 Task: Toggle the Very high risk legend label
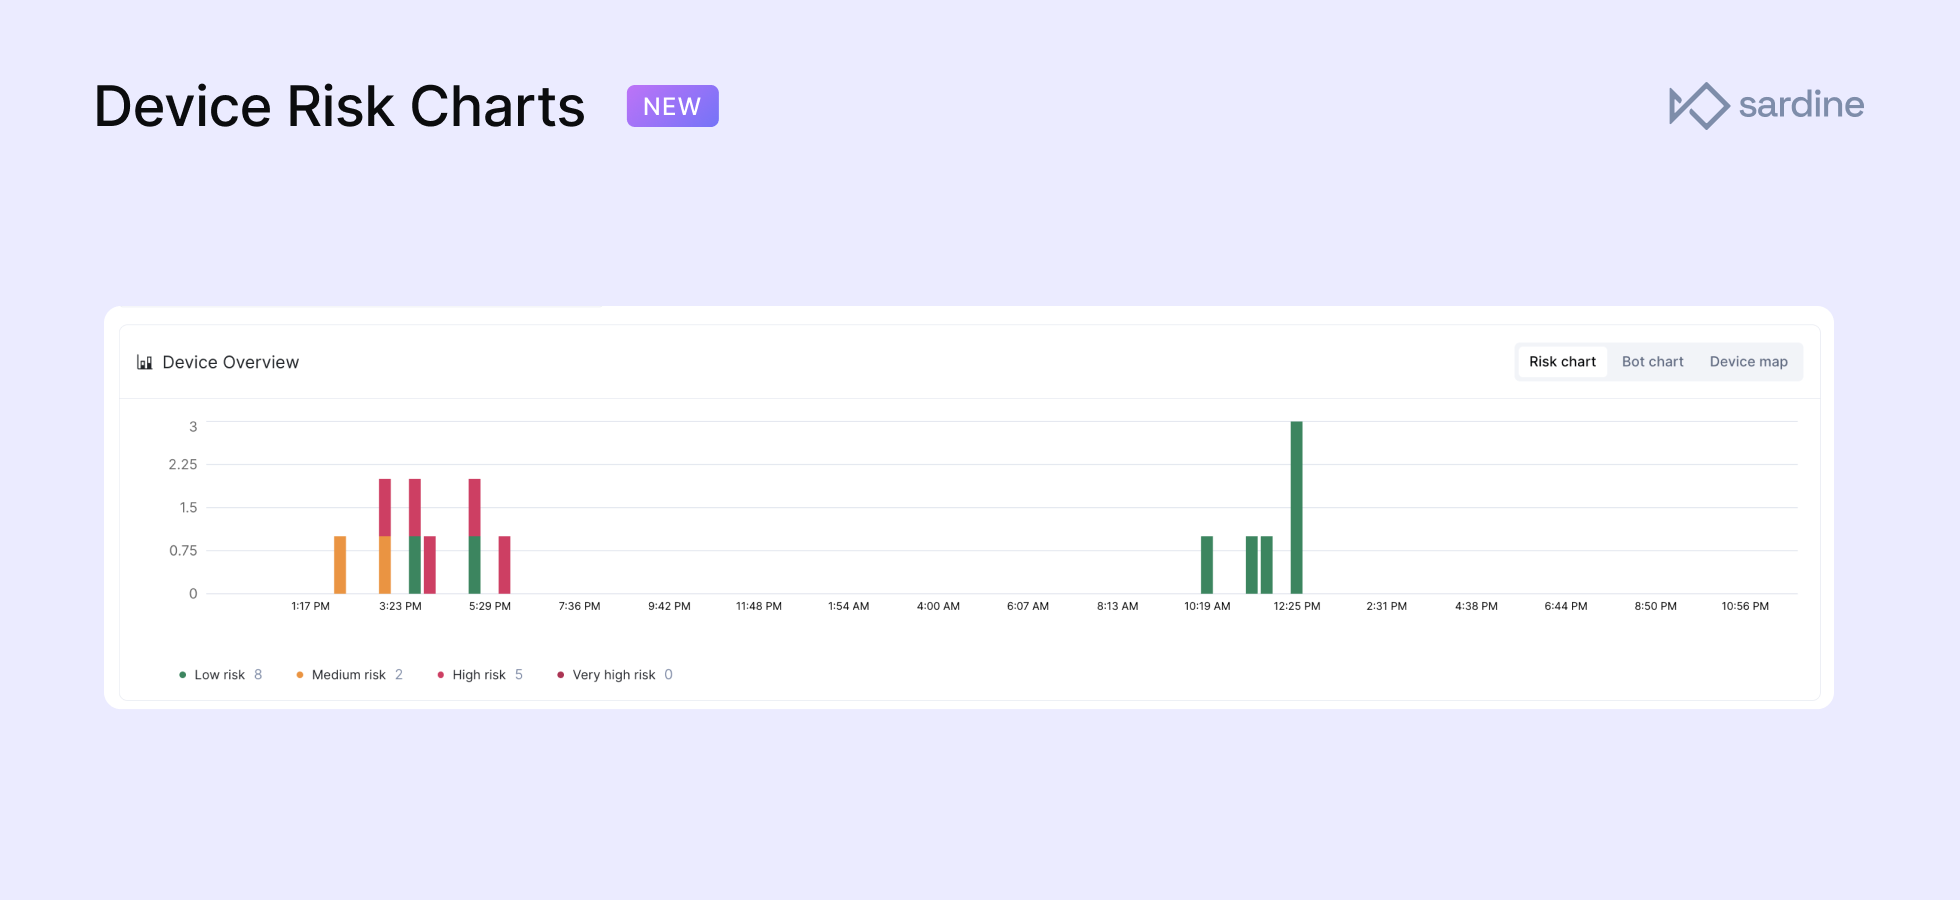click(614, 675)
